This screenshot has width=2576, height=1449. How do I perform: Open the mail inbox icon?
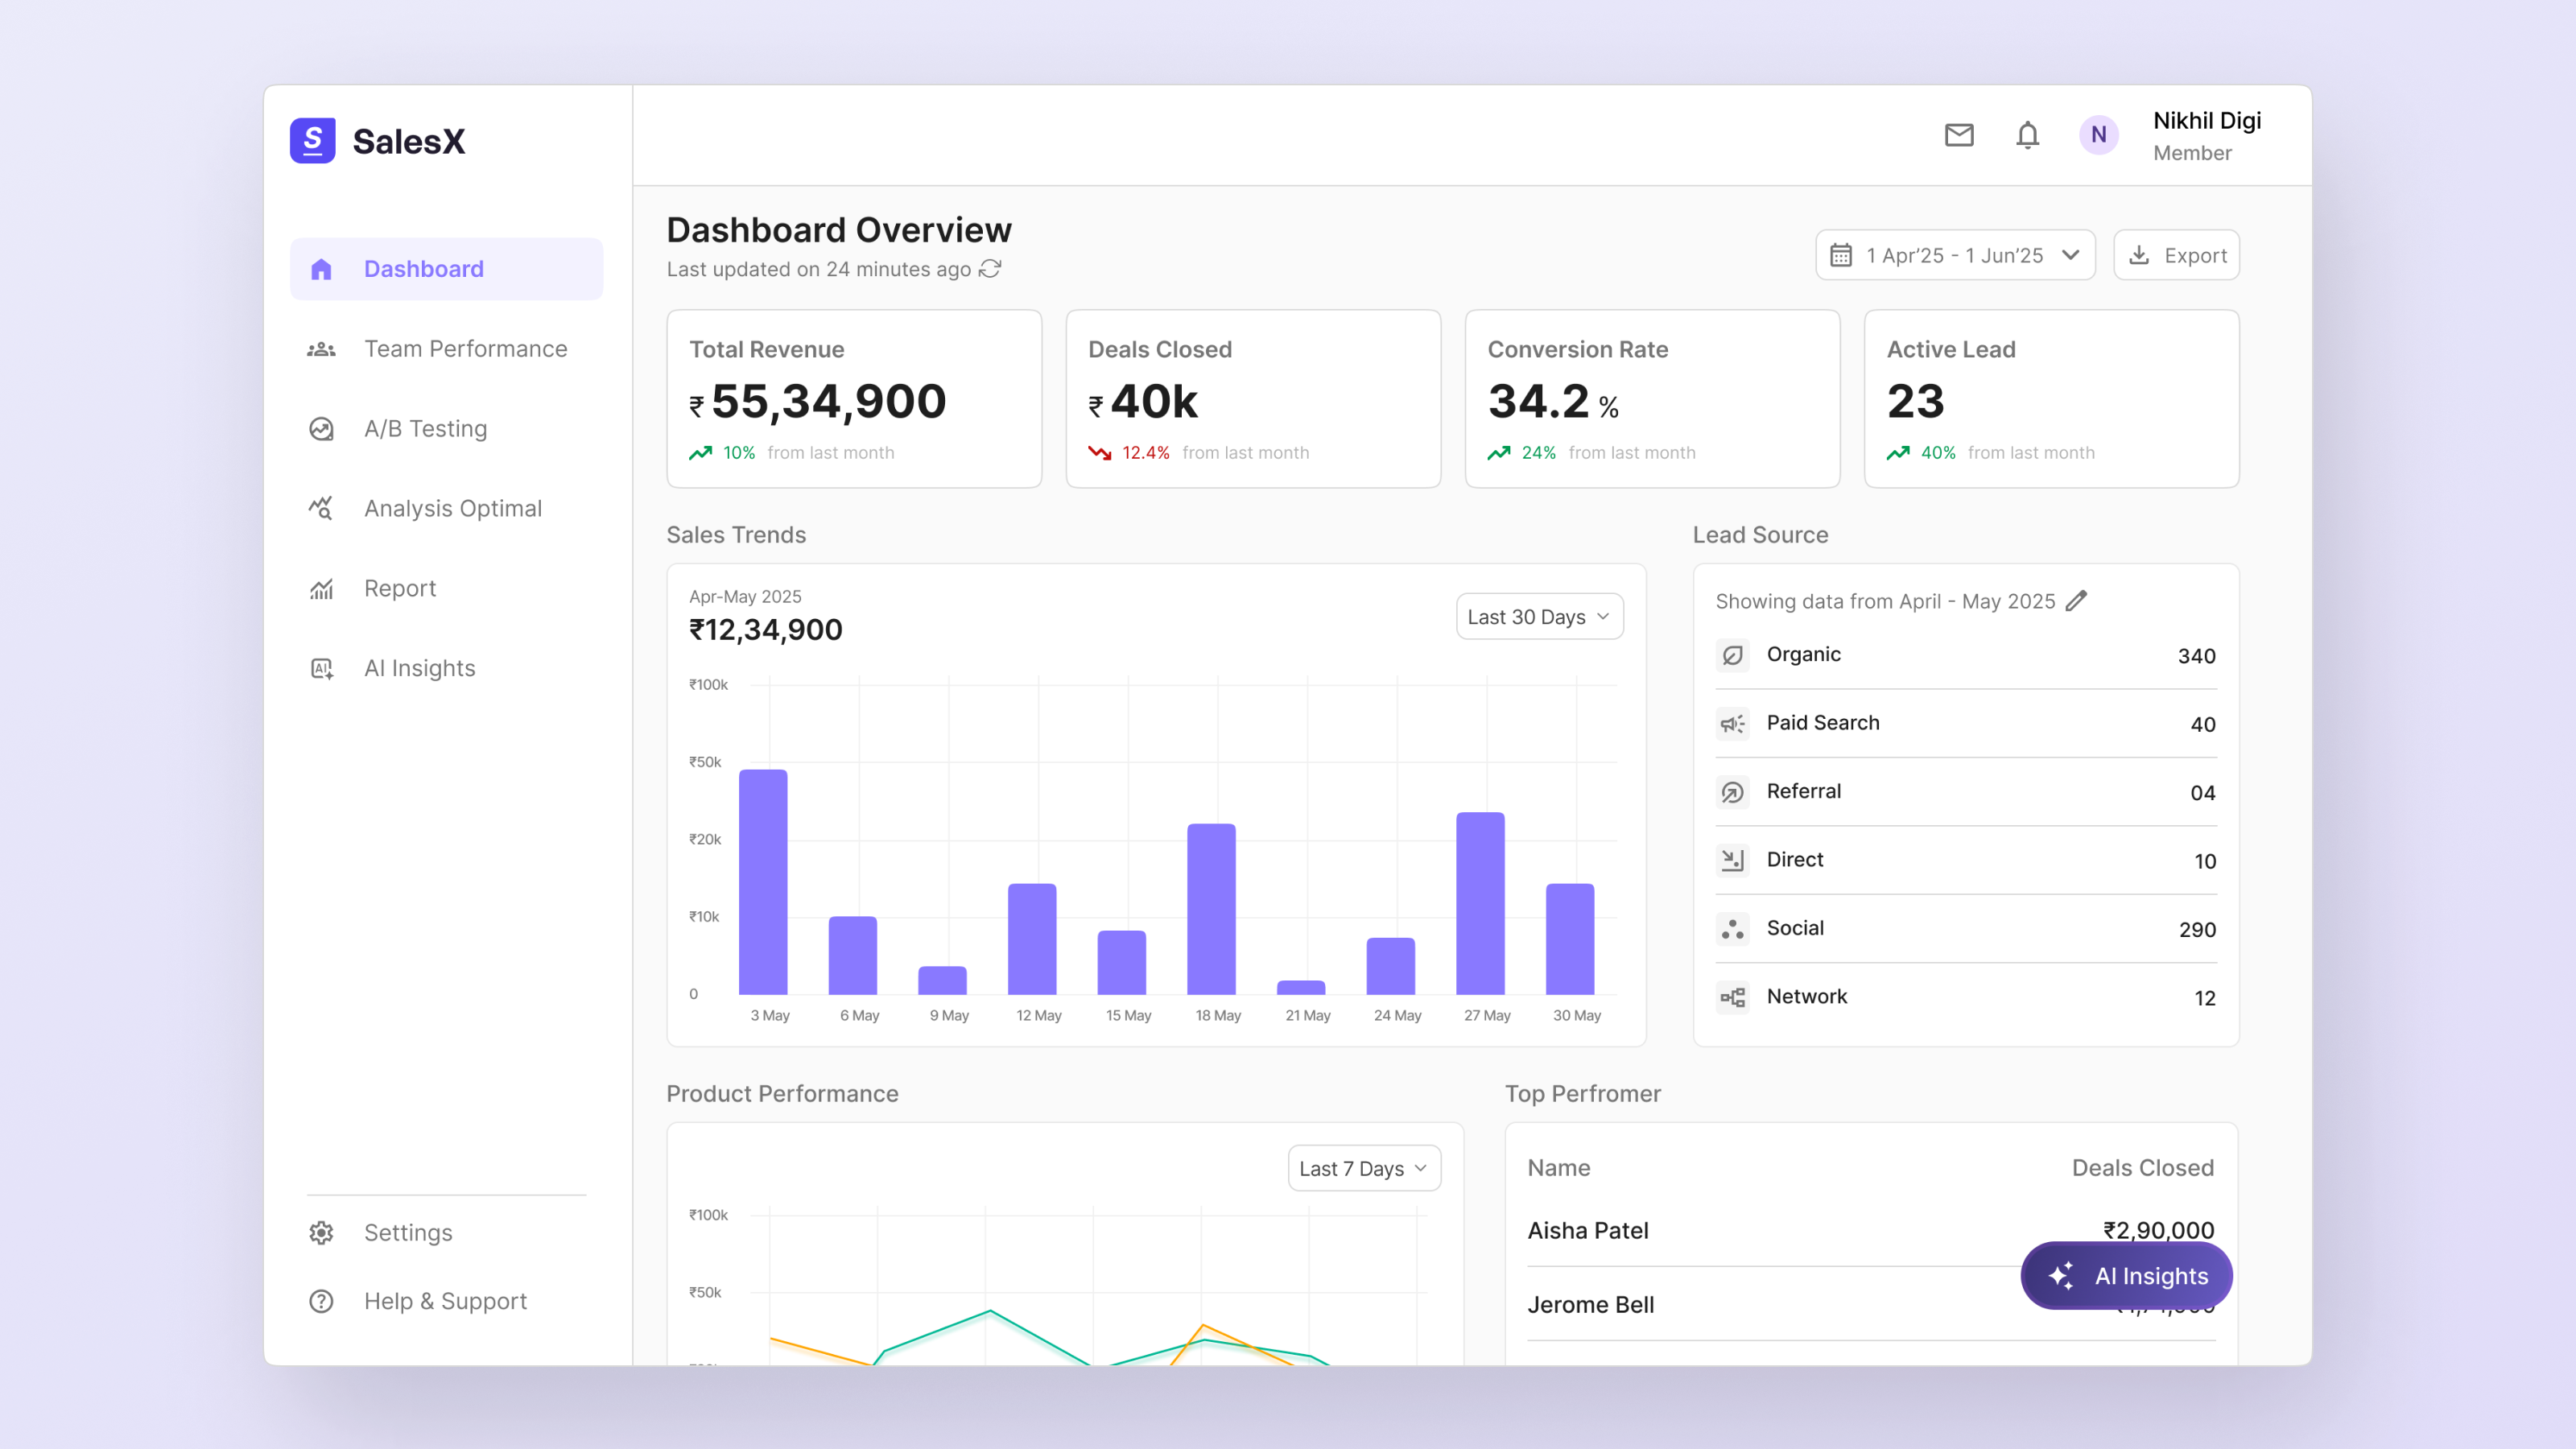pos(1959,135)
